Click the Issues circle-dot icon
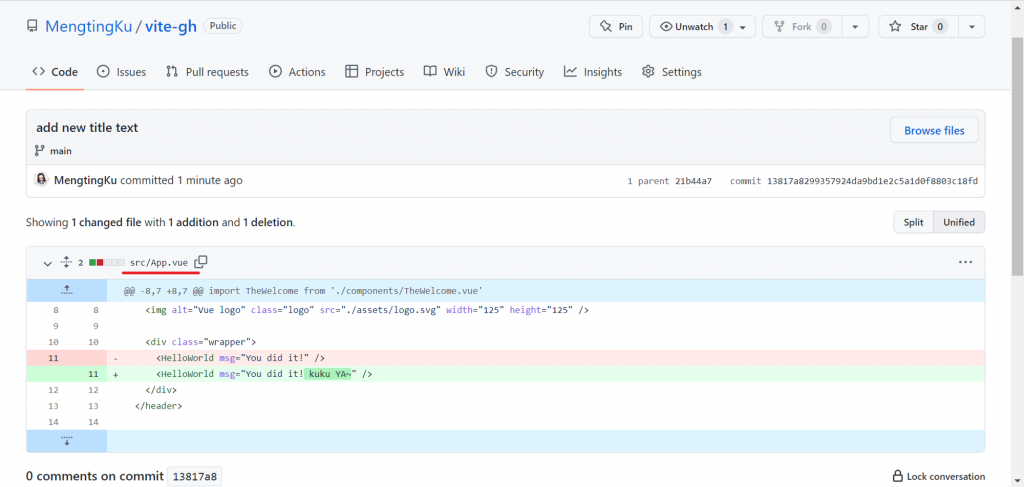 (x=103, y=72)
